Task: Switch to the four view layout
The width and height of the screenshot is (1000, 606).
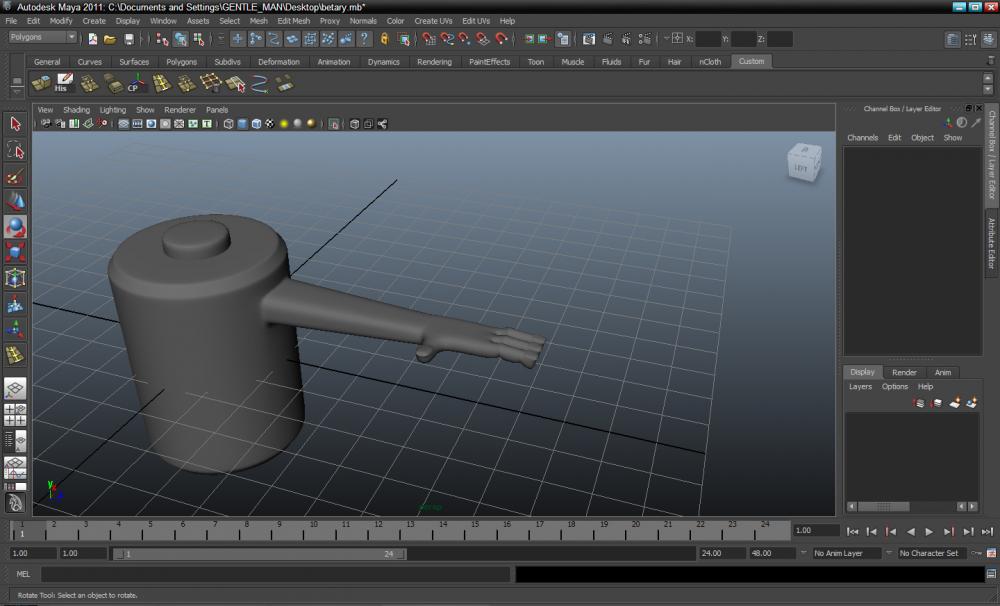Action: pyautogui.click(x=15, y=415)
